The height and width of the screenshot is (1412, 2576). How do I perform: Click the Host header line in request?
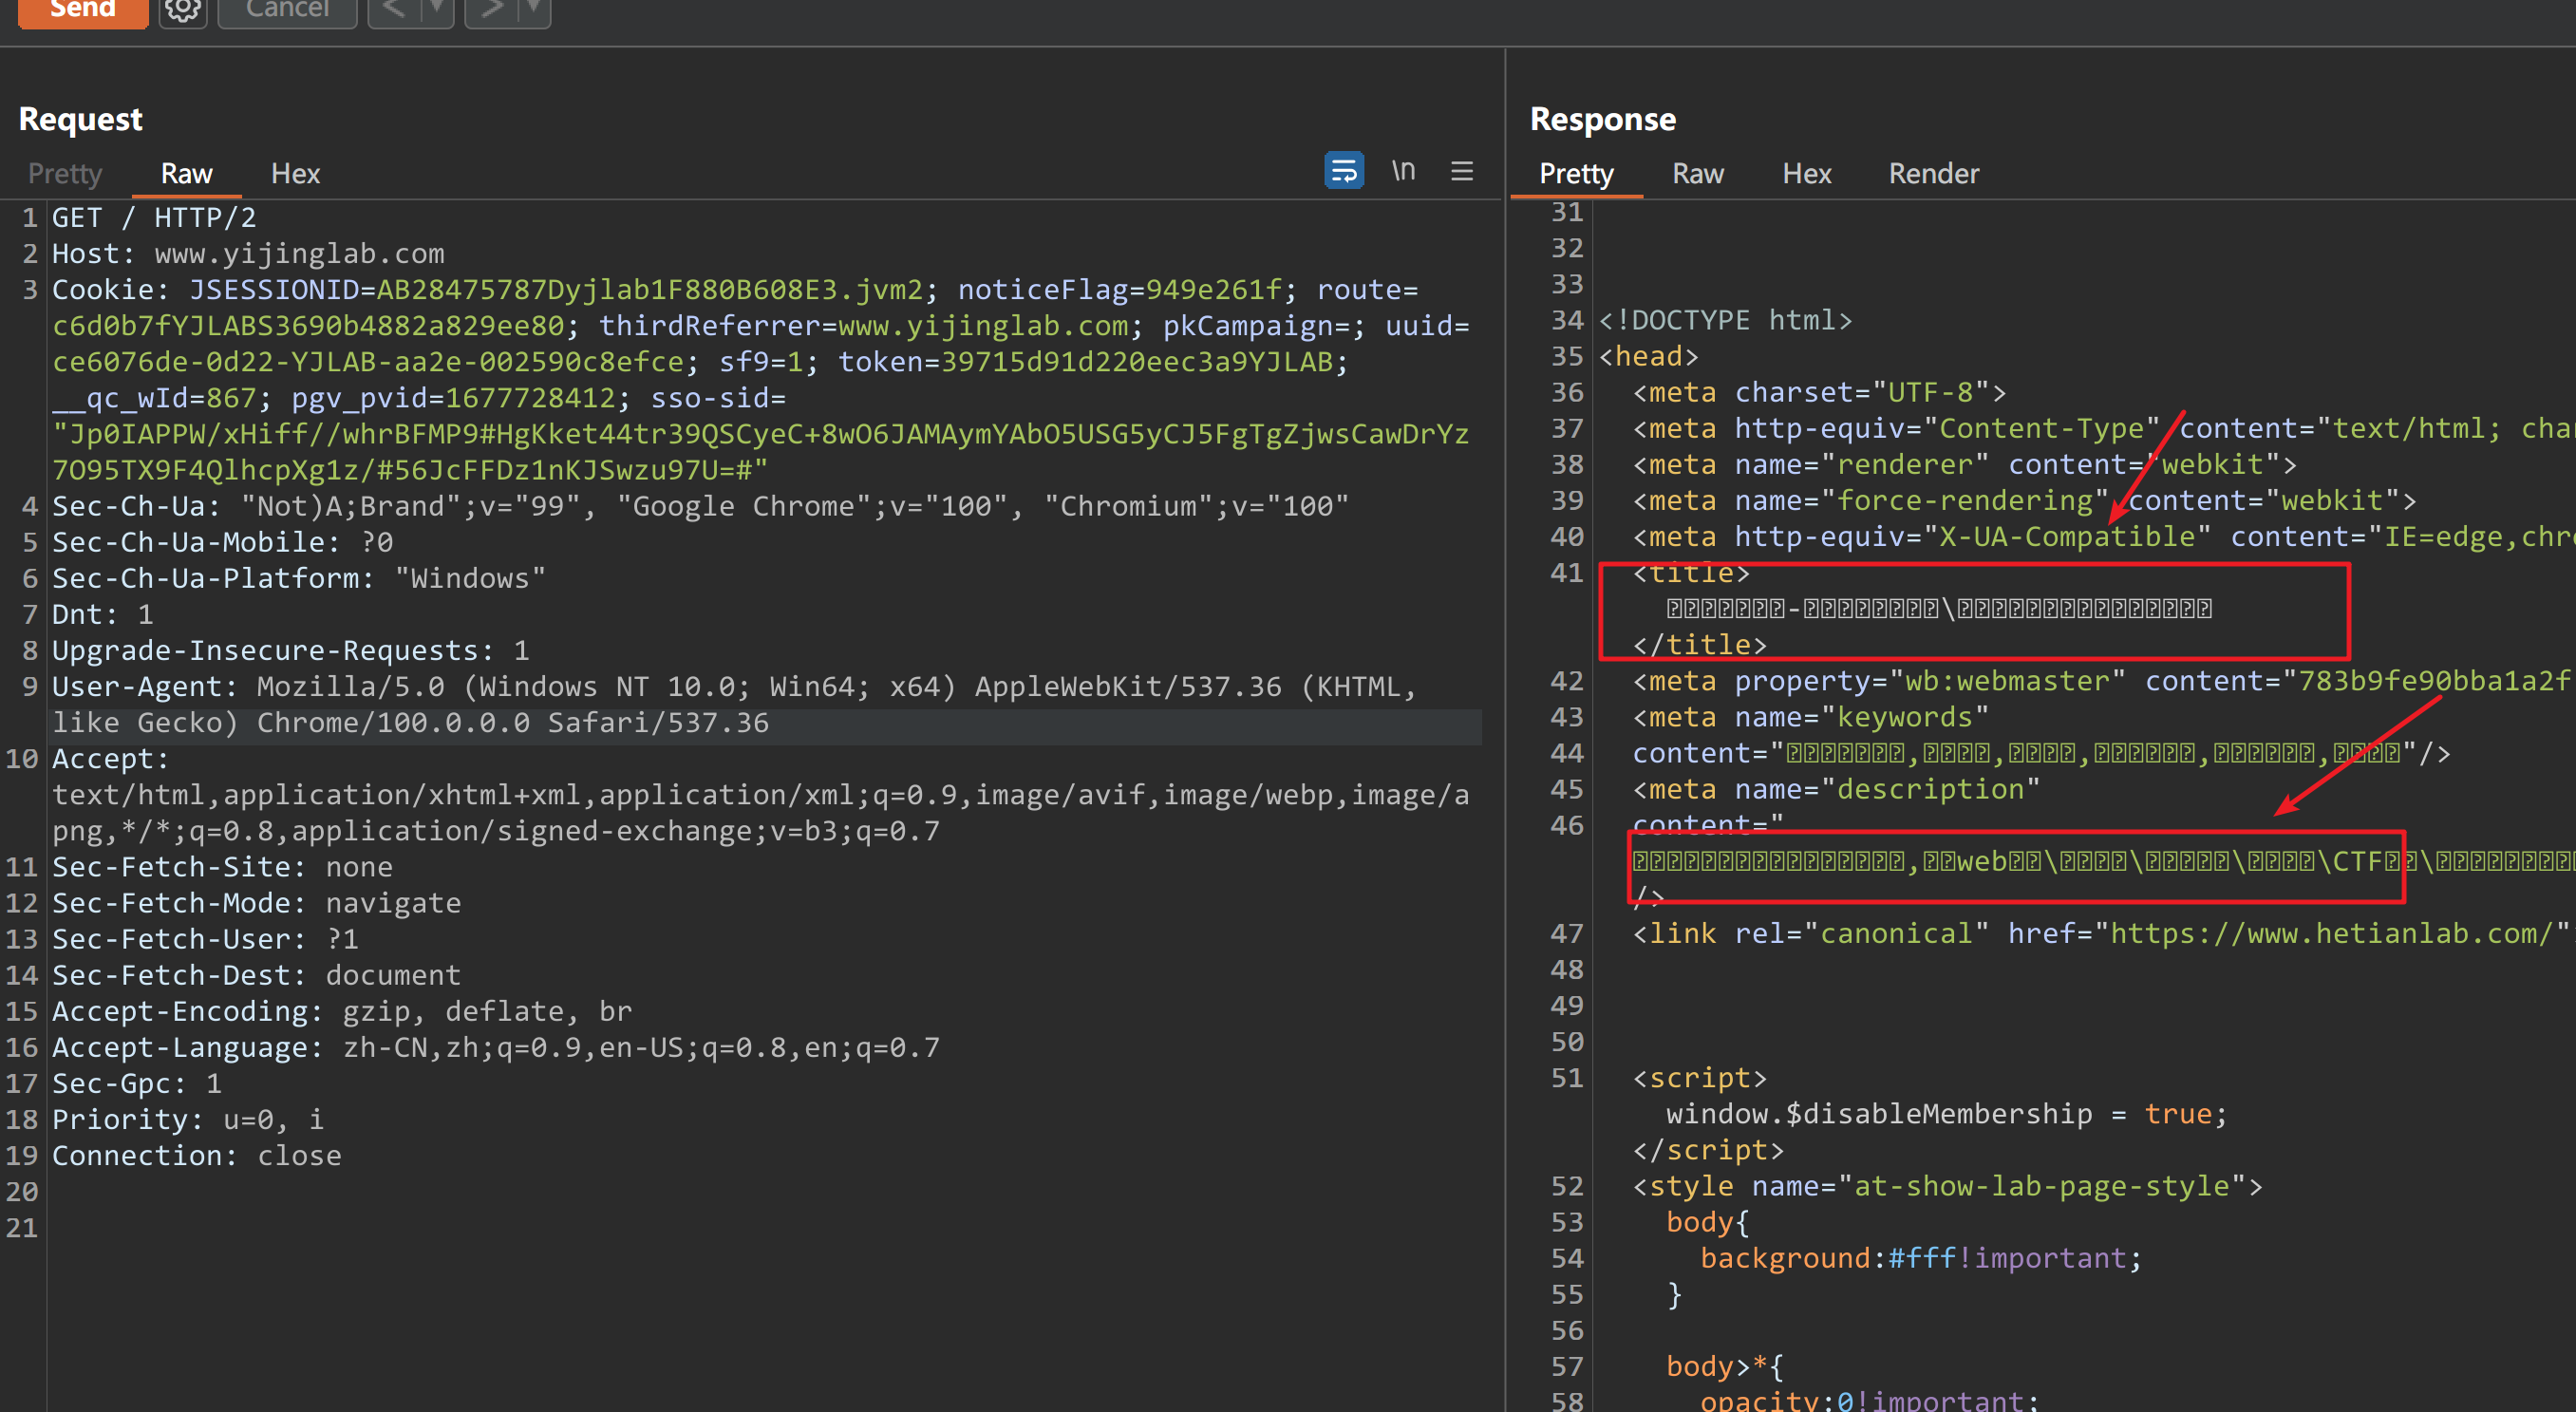[x=248, y=254]
